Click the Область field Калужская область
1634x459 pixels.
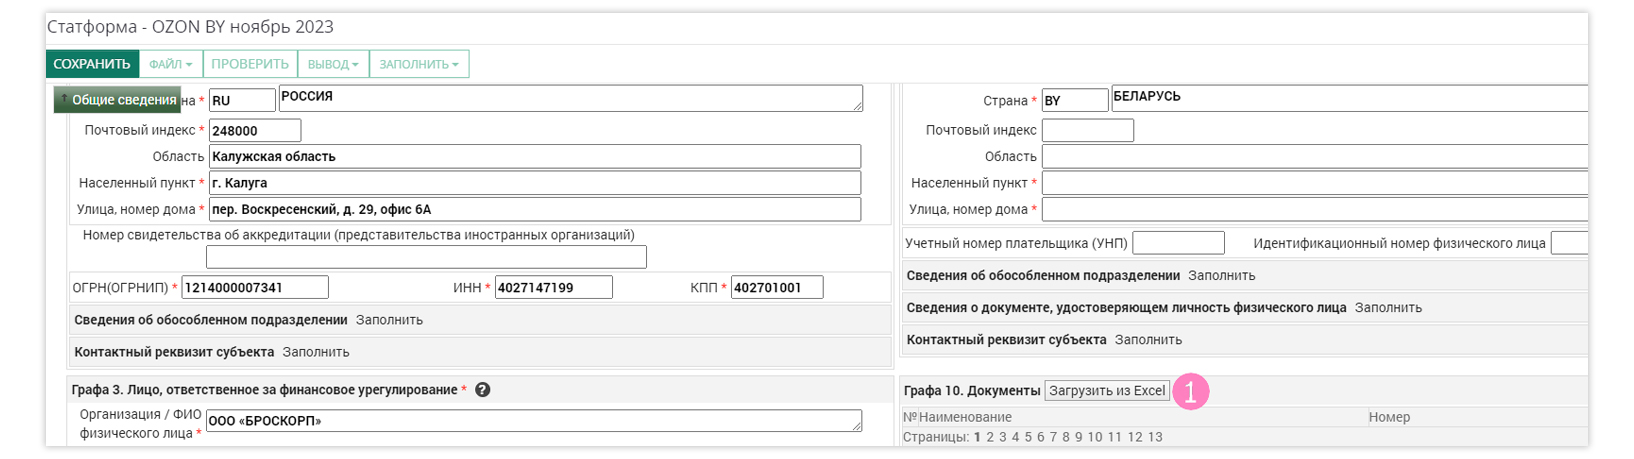pos(535,156)
